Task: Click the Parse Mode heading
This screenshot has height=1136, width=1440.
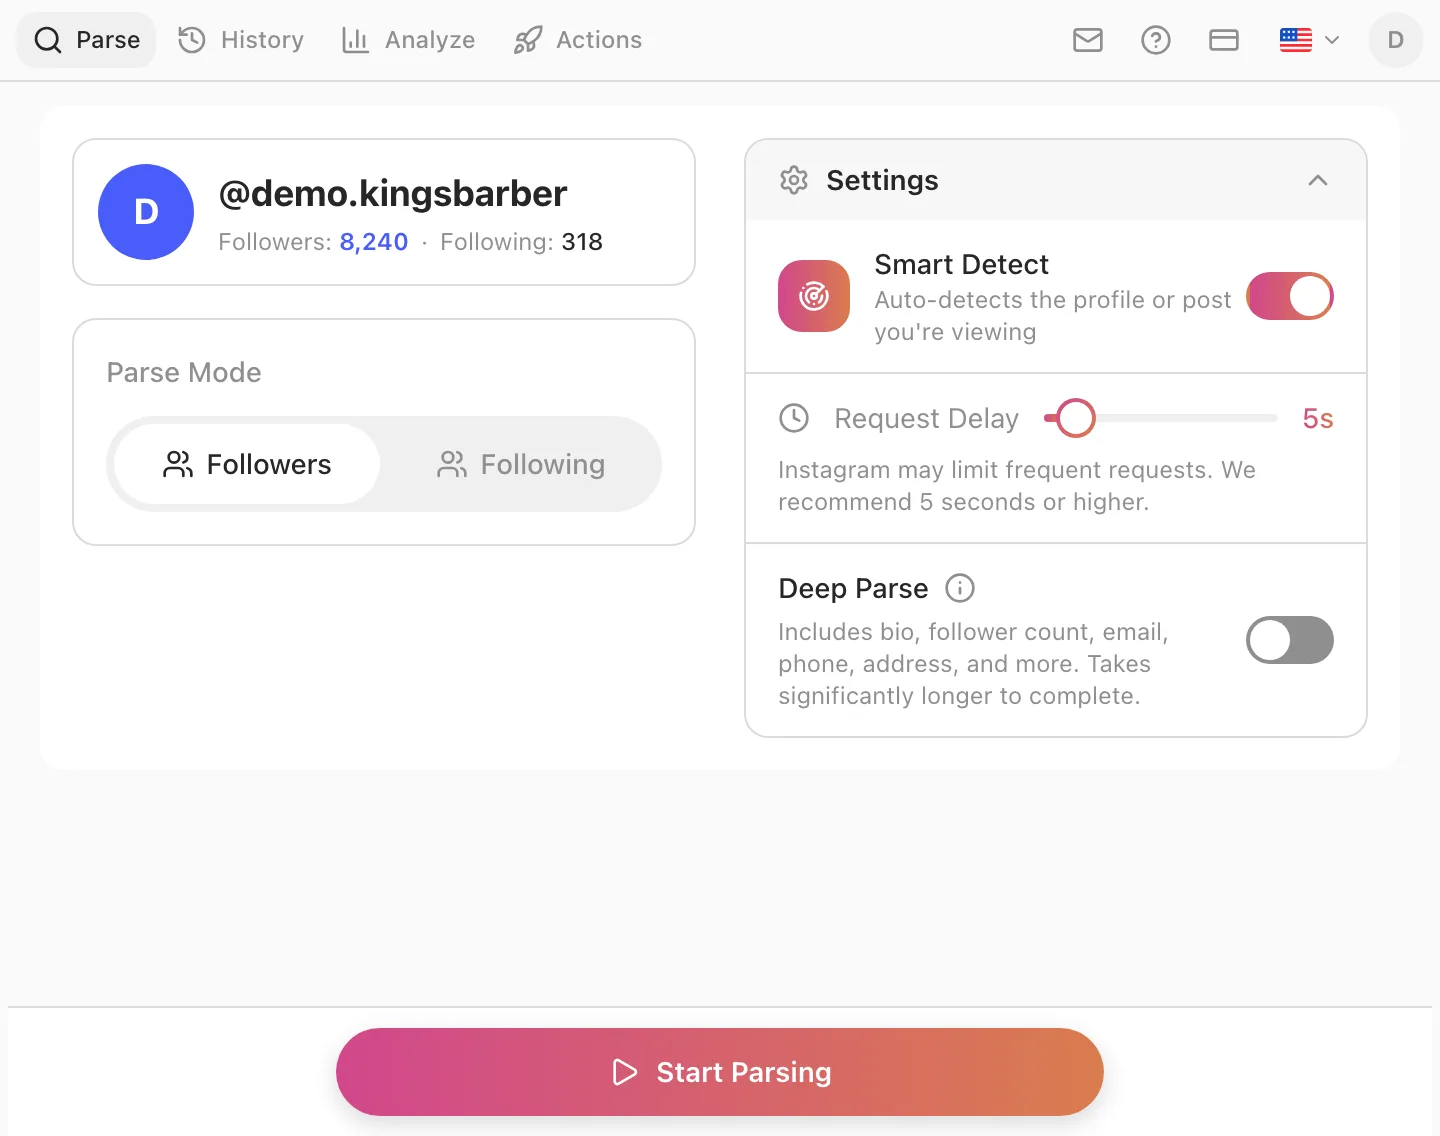Action: point(184,372)
